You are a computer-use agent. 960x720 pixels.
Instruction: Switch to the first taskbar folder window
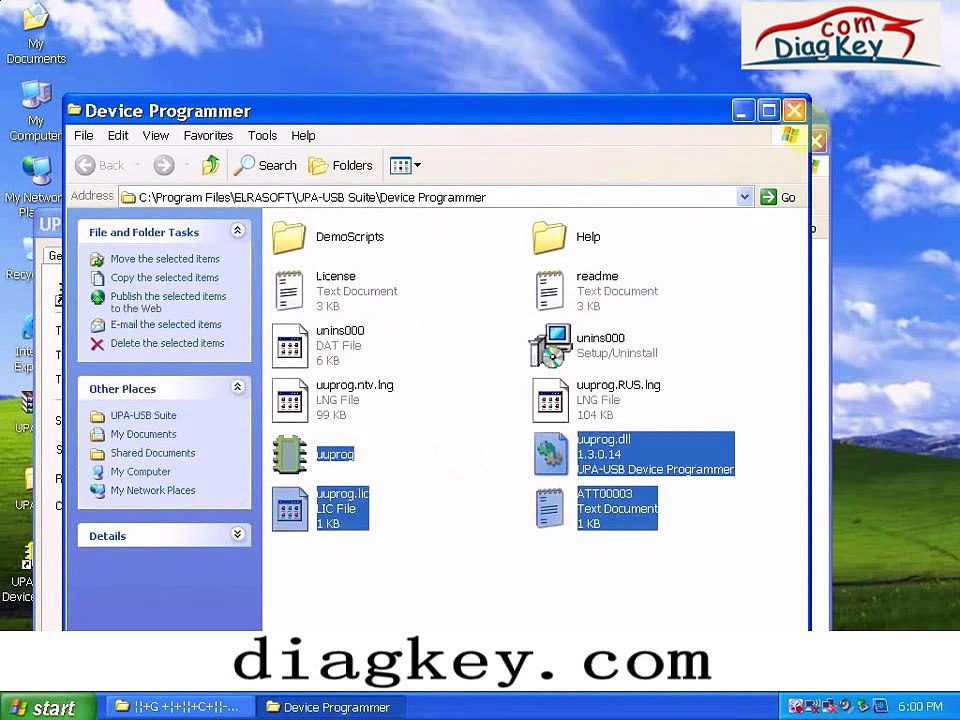click(x=179, y=707)
